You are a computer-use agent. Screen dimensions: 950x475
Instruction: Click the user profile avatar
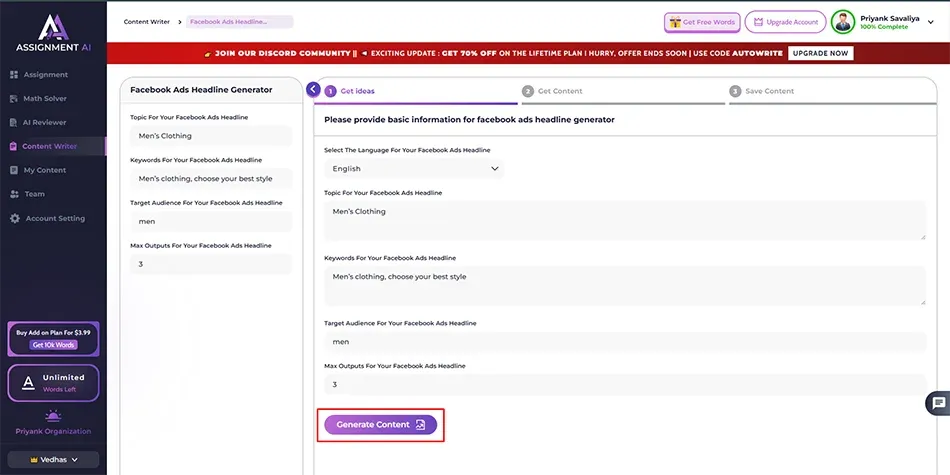pos(843,22)
